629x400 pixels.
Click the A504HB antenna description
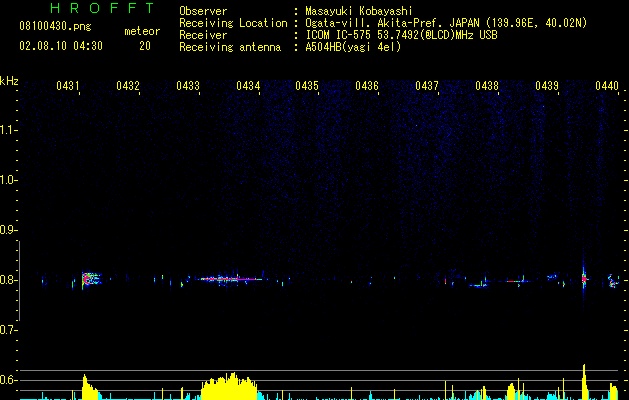(353, 47)
